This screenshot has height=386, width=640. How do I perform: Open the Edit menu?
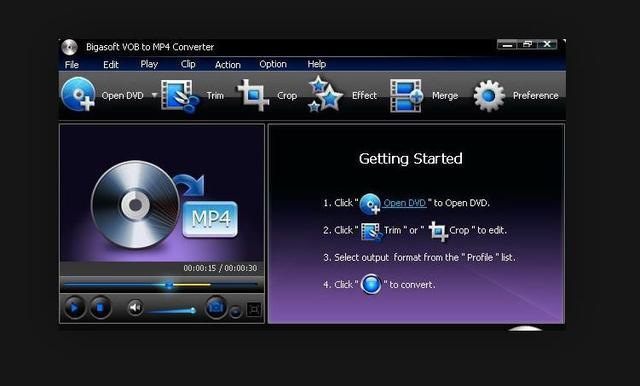(111, 64)
